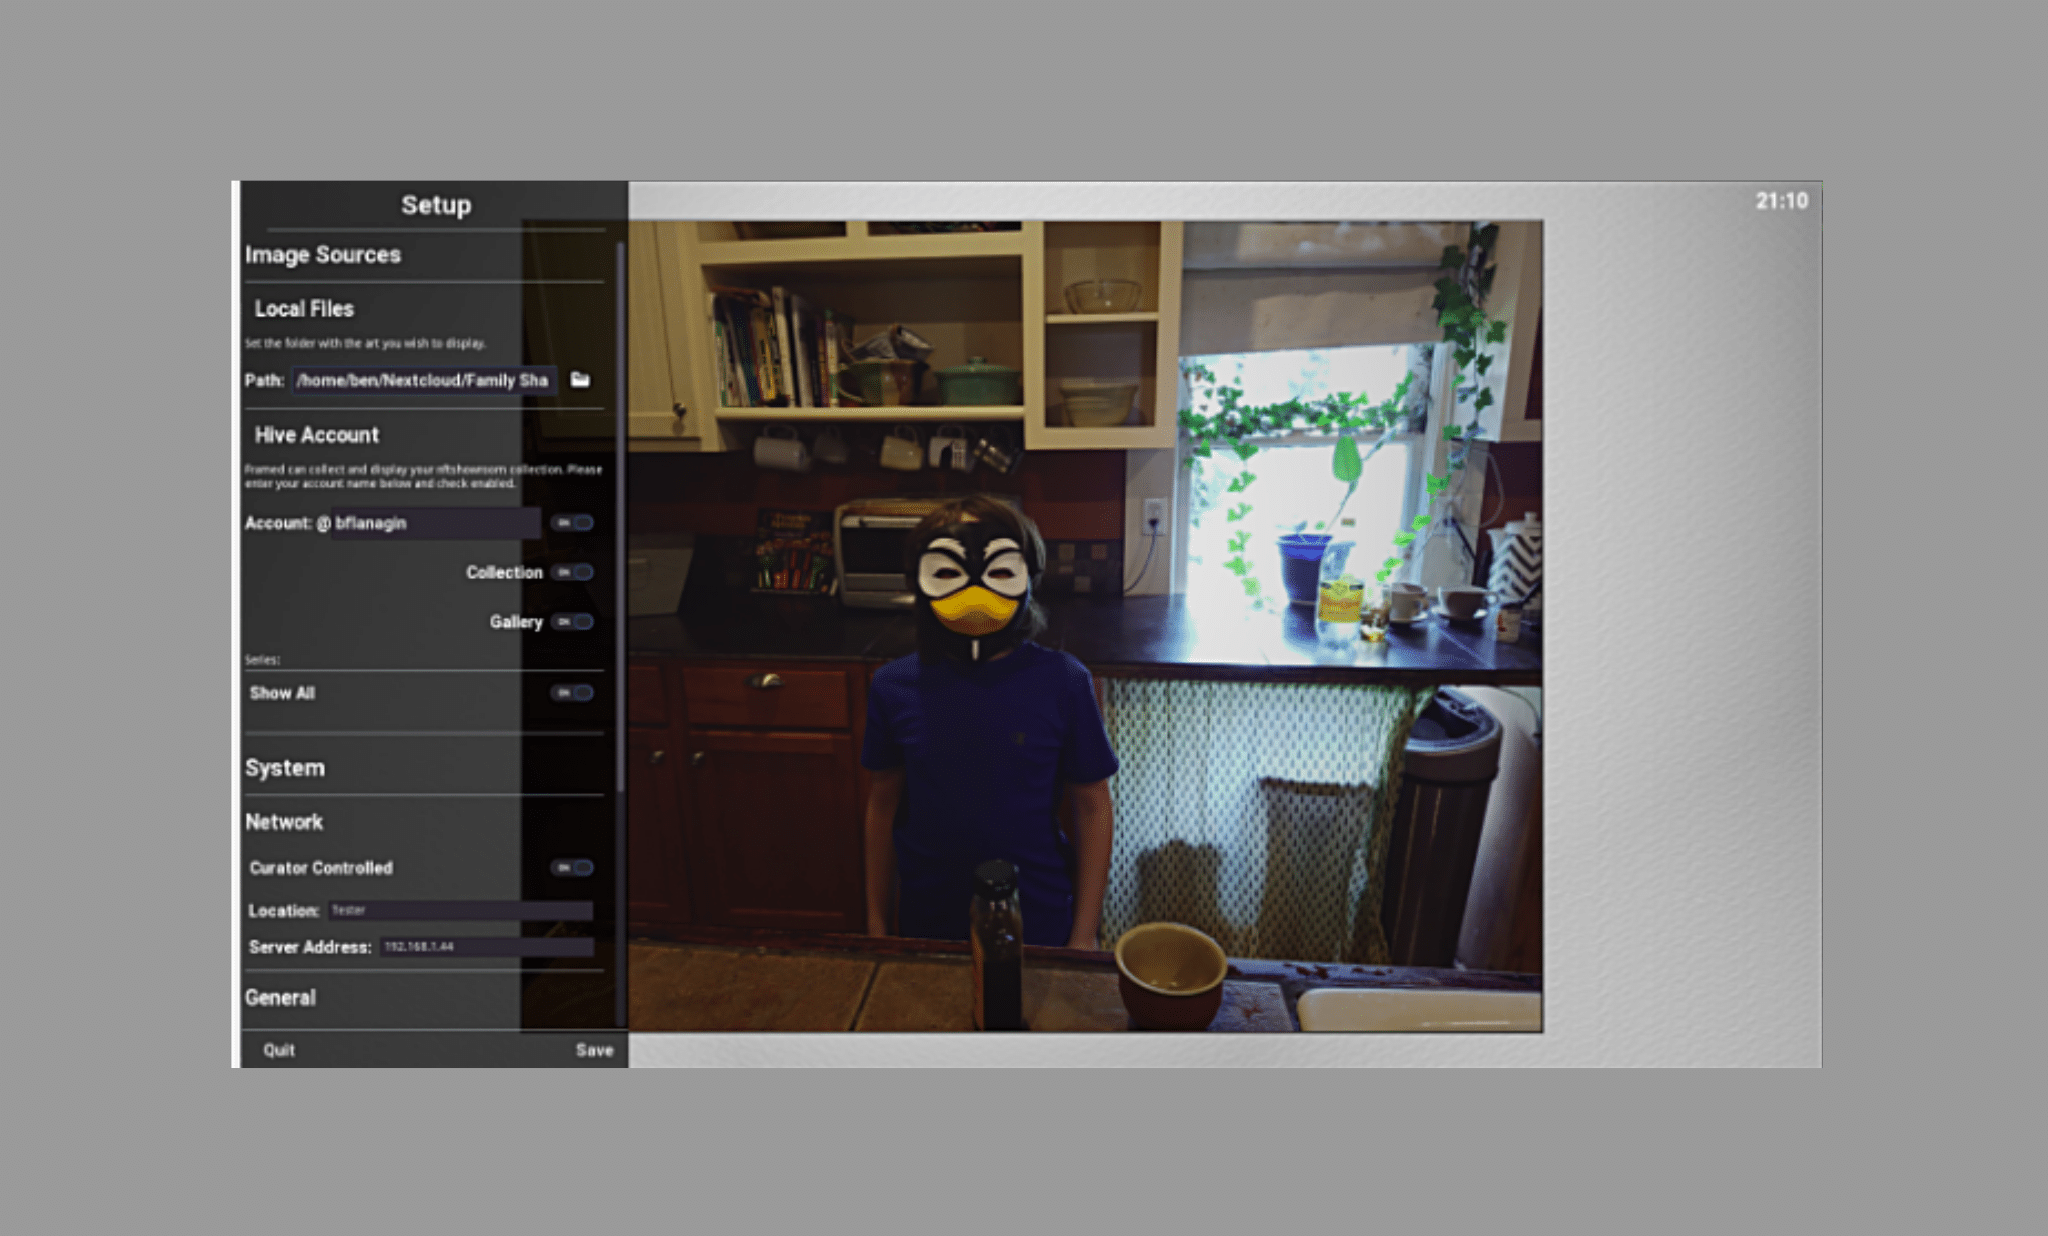
Task: Toggle the Show All series switch
Action: pos(573,693)
